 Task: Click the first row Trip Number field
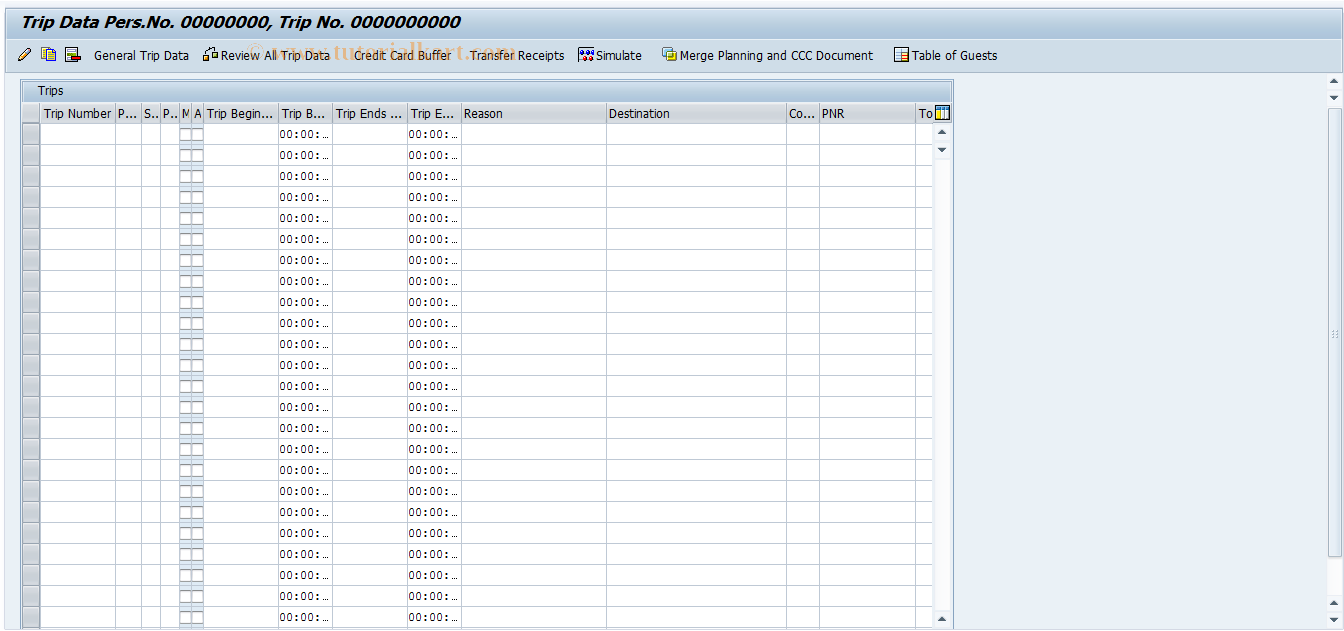coord(78,134)
